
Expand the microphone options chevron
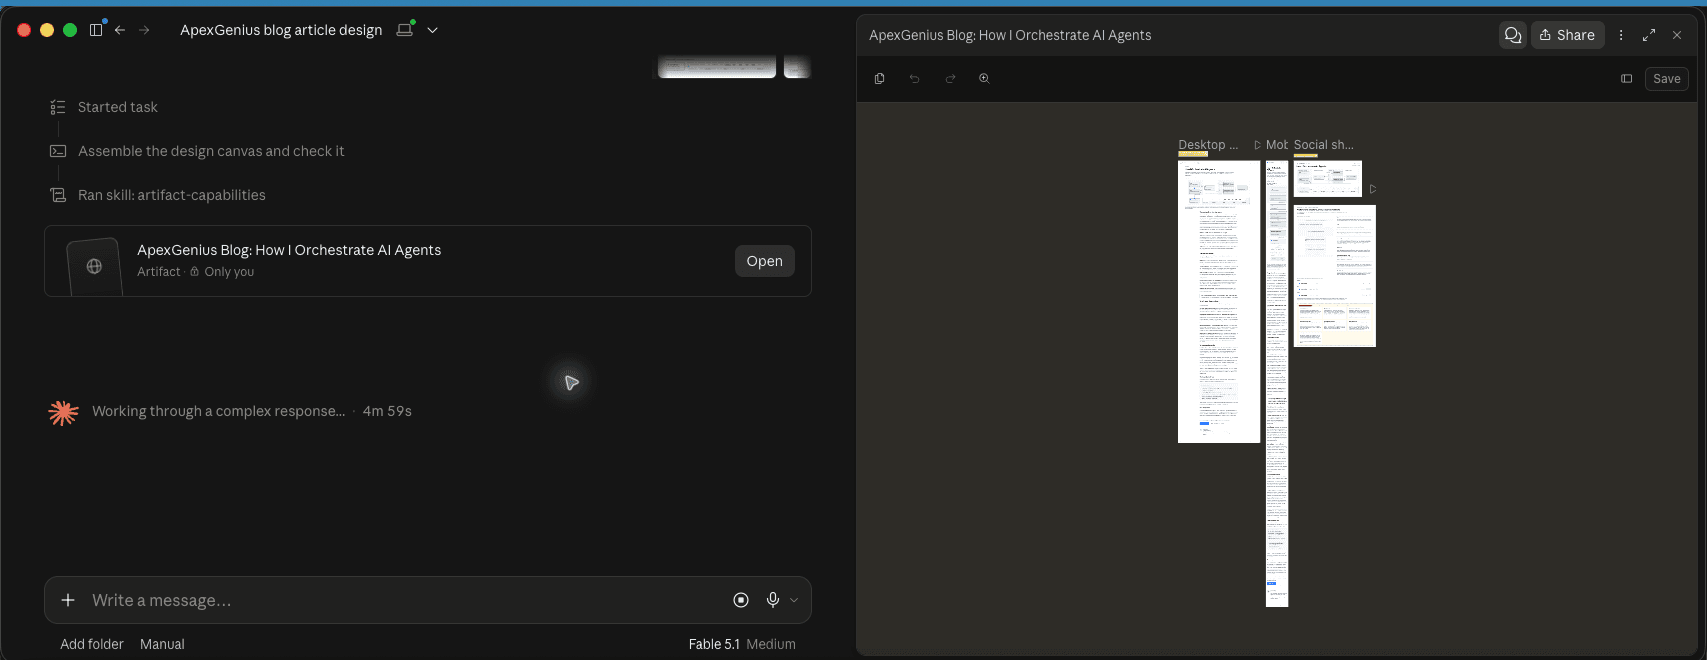794,600
